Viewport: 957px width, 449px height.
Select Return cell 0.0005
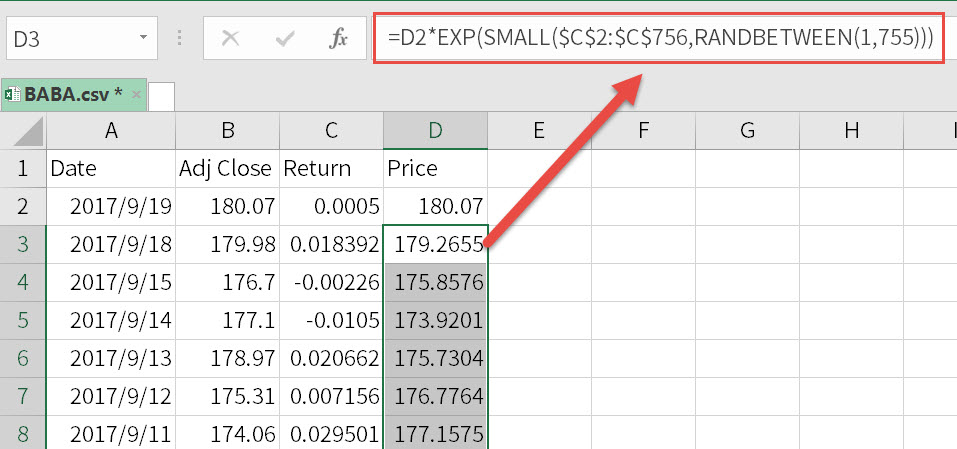pos(331,206)
